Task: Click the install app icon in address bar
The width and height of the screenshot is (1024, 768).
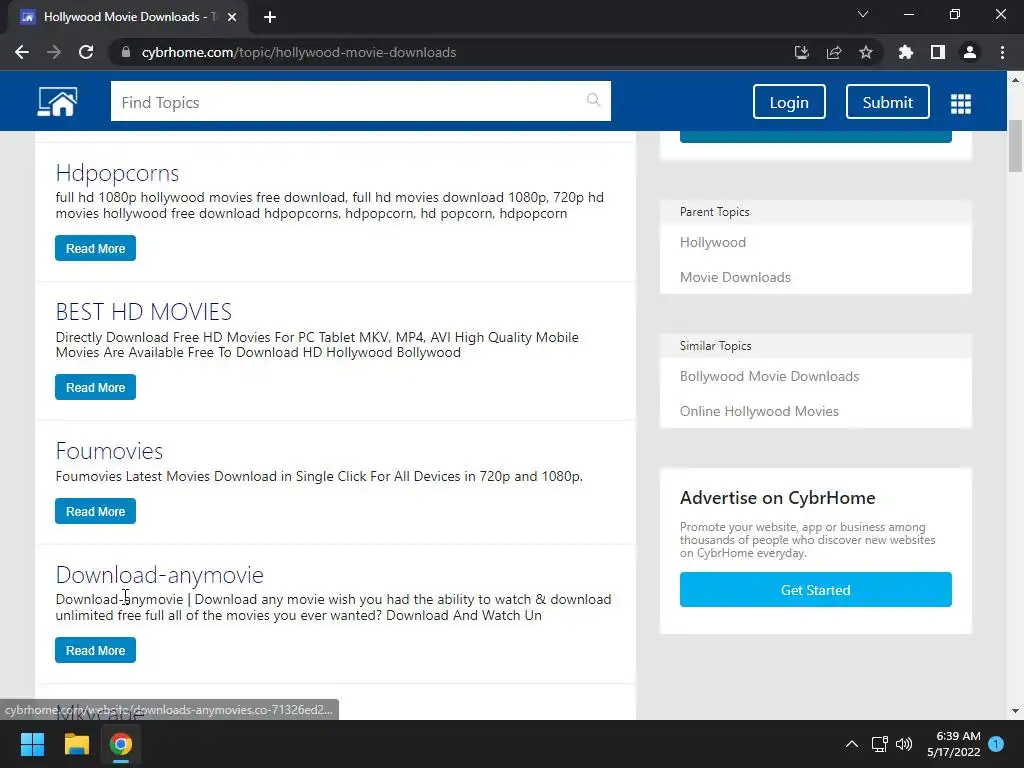Action: 801,52
